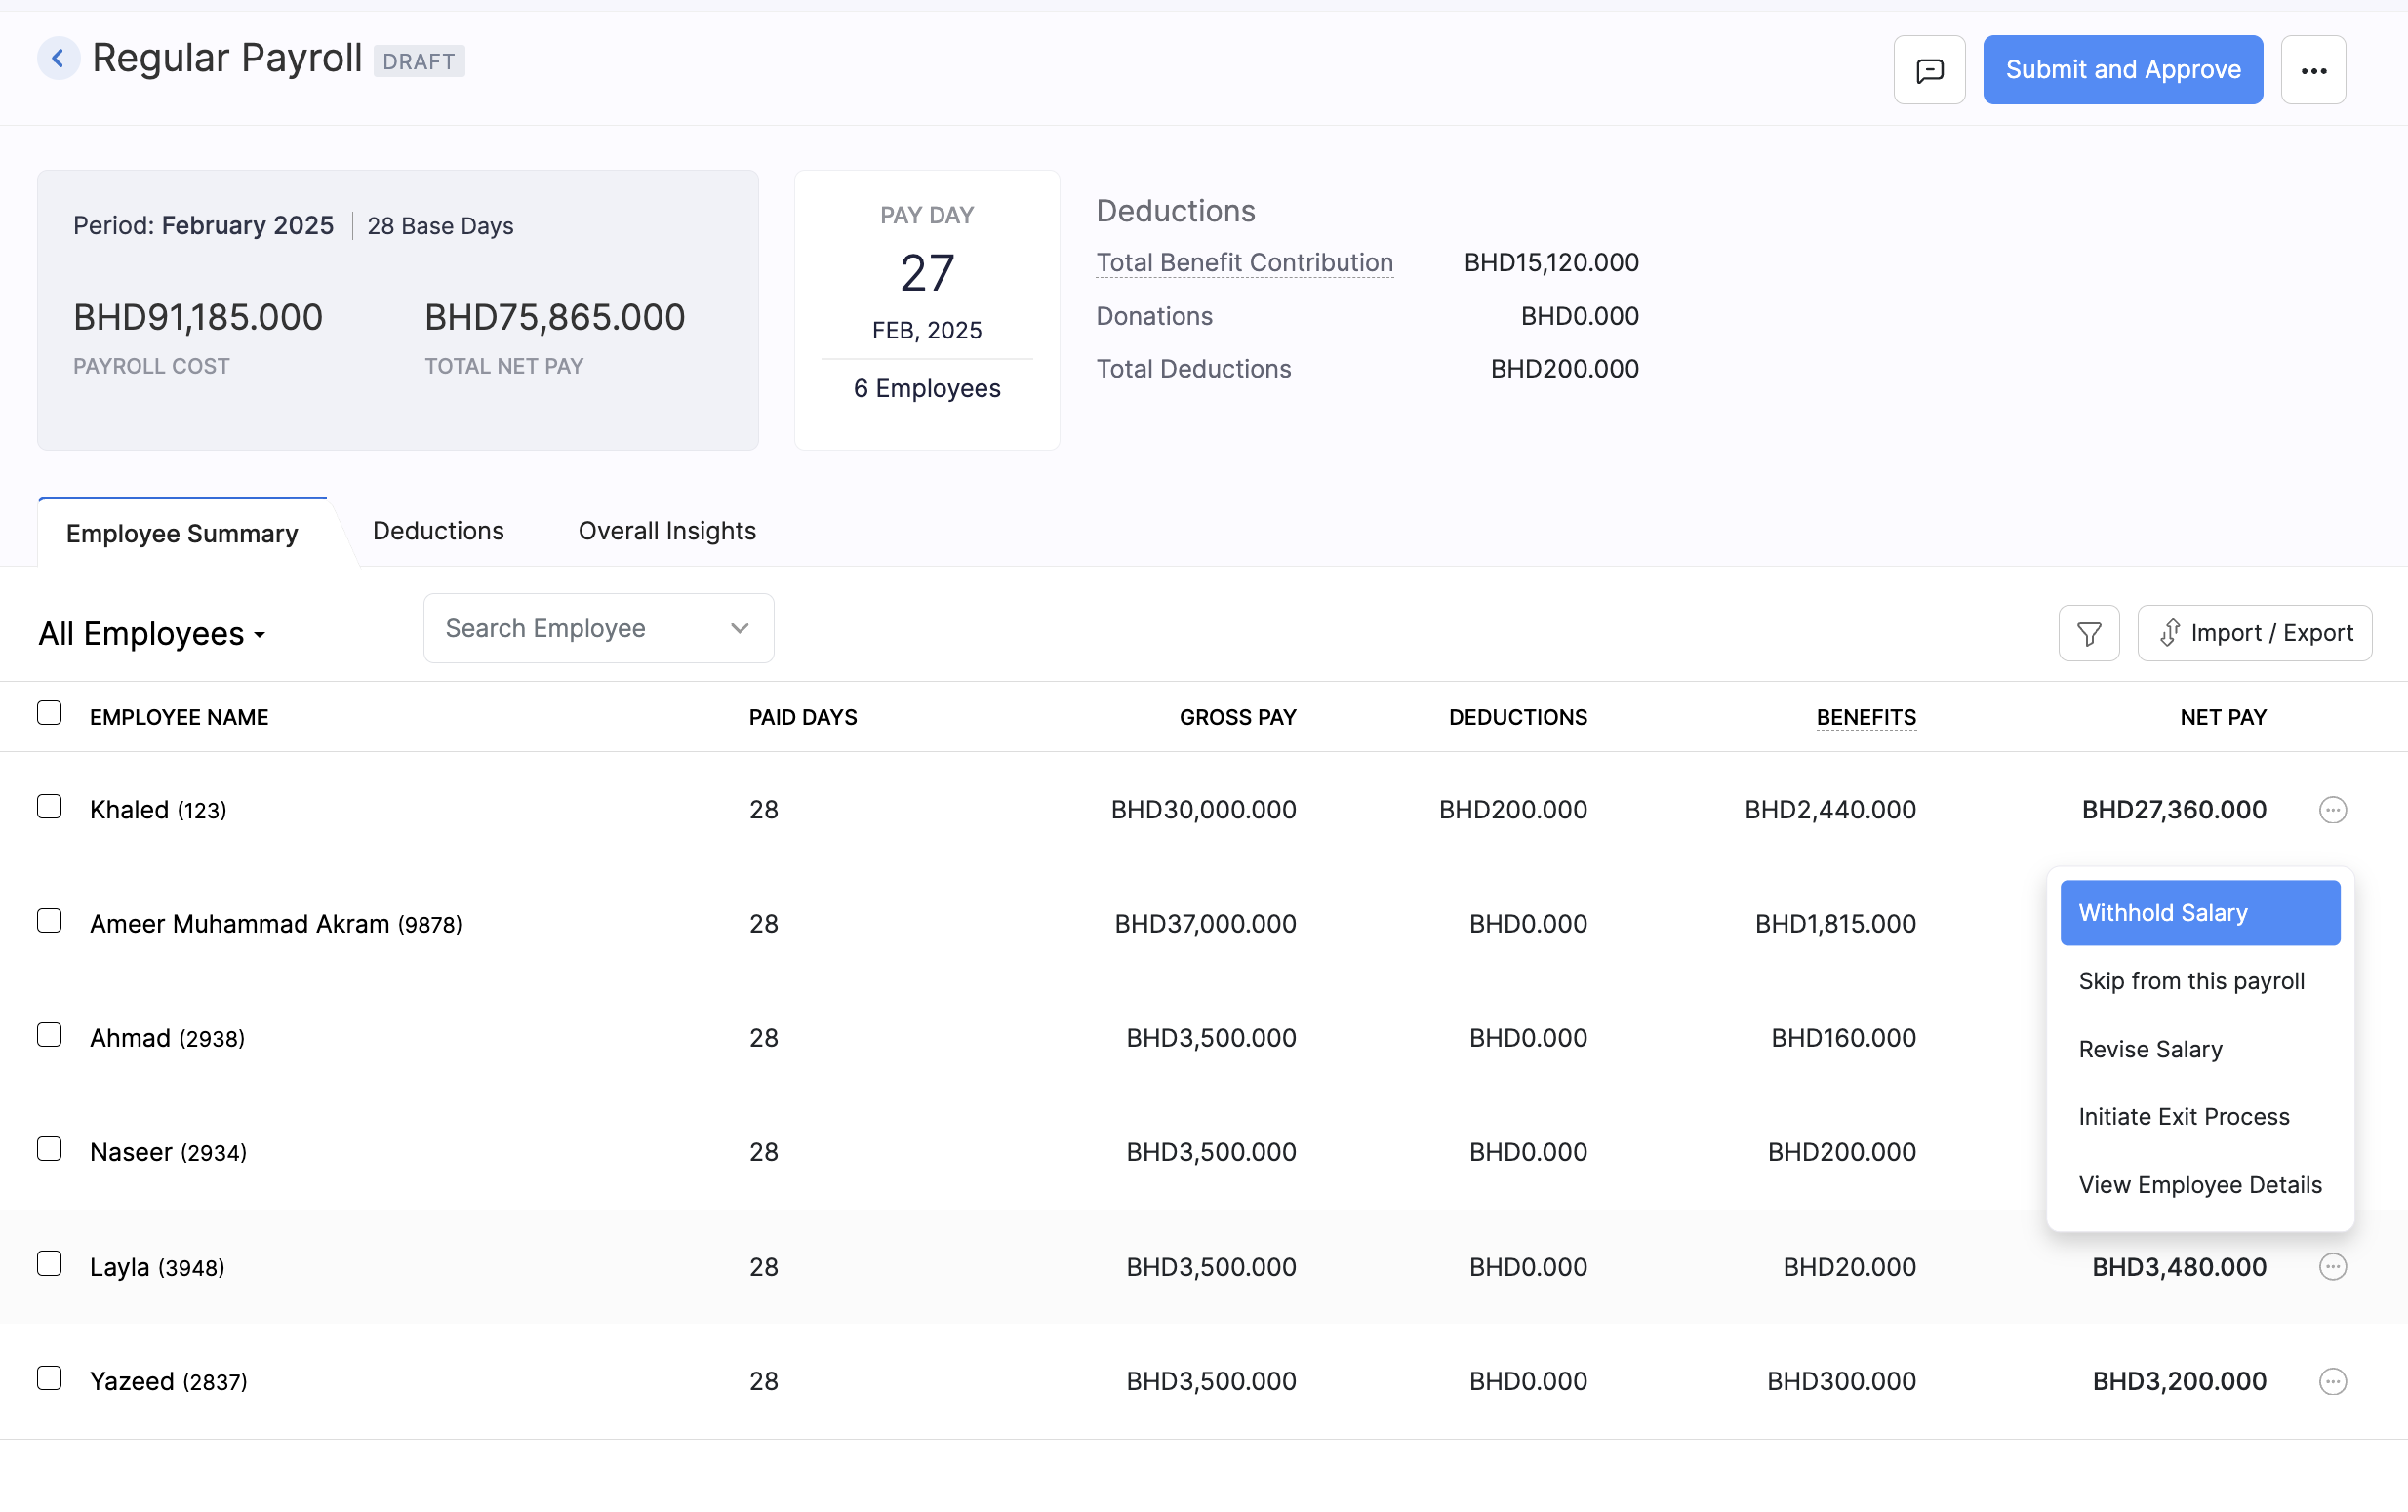Open the more options ellipsis in the header
The height and width of the screenshot is (1512, 2408).
point(2313,69)
